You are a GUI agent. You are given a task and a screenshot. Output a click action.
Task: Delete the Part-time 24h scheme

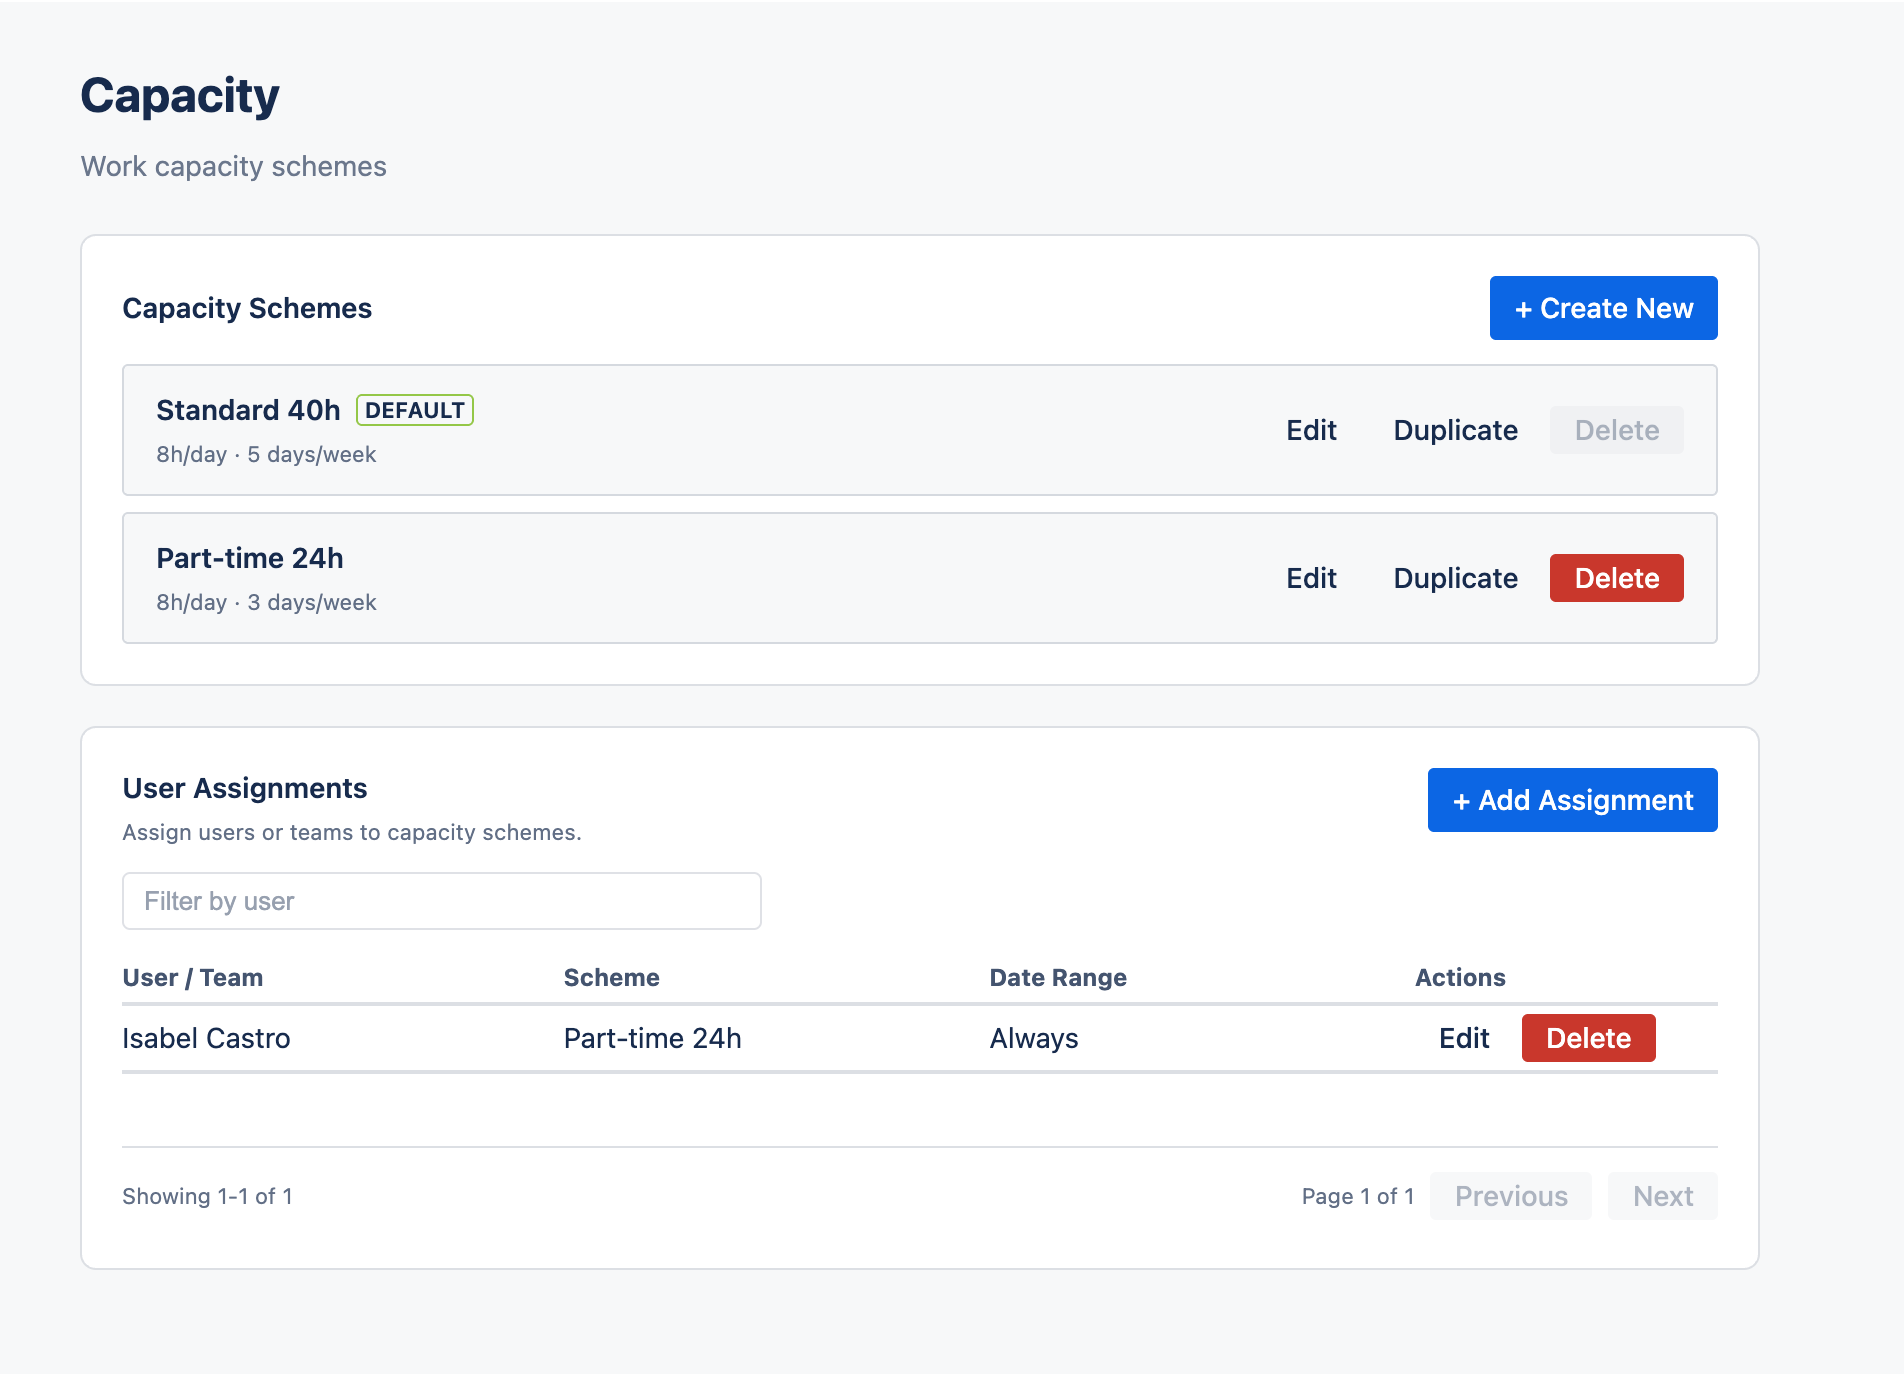pyautogui.click(x=1617, y=578)
